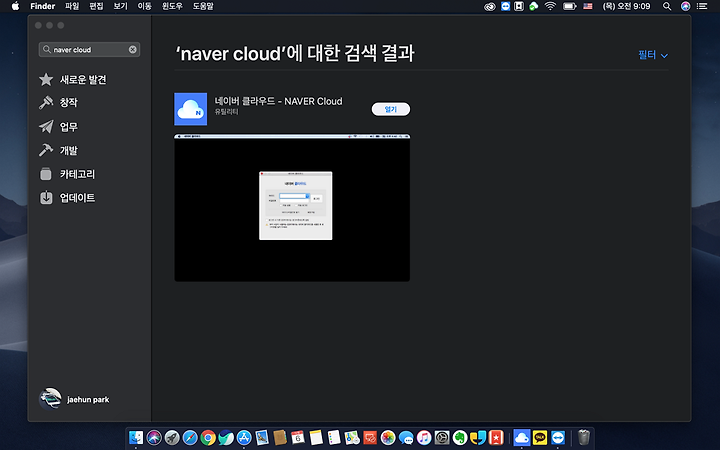This screenshot has height=450, width=720.
Task: Open the 보기 (View) menu
Action: 120,6
